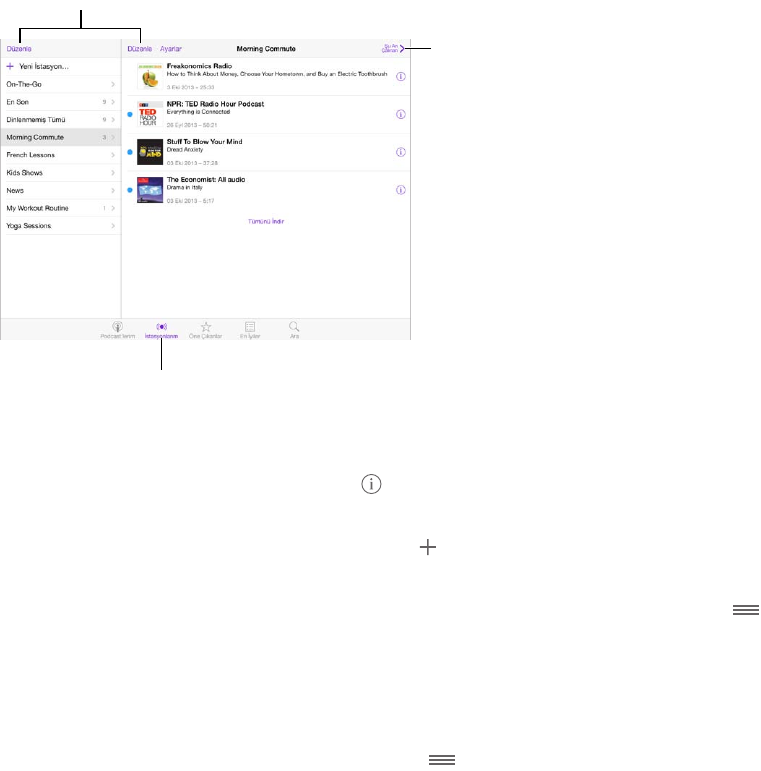Play Stuff To Blow Your Mind title
This screenshot has width=761, height=771.
tap(205, 142)
